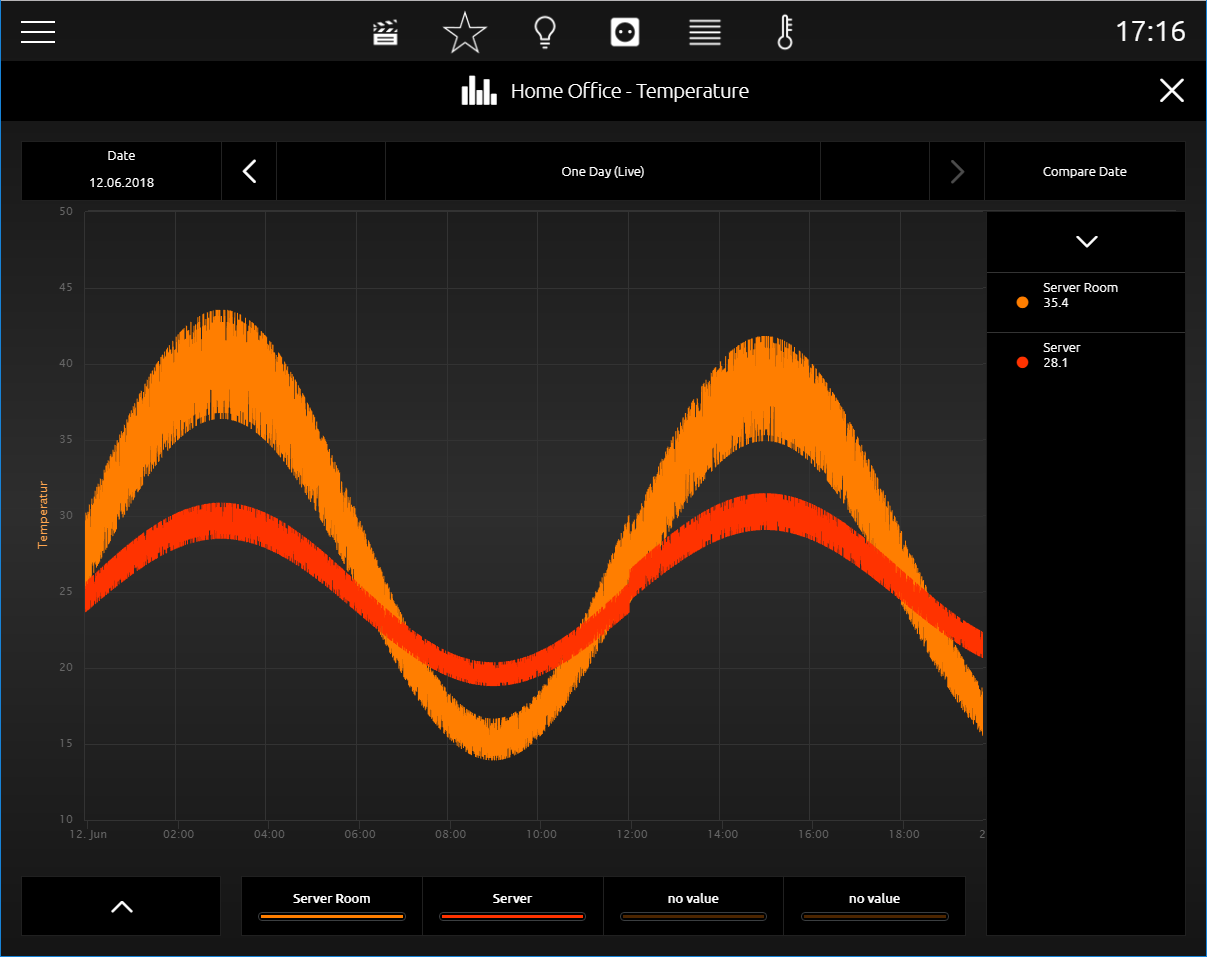1207x957 pixels.
Task: Open the scenes clapperboard icon
Action: [385, 33]
